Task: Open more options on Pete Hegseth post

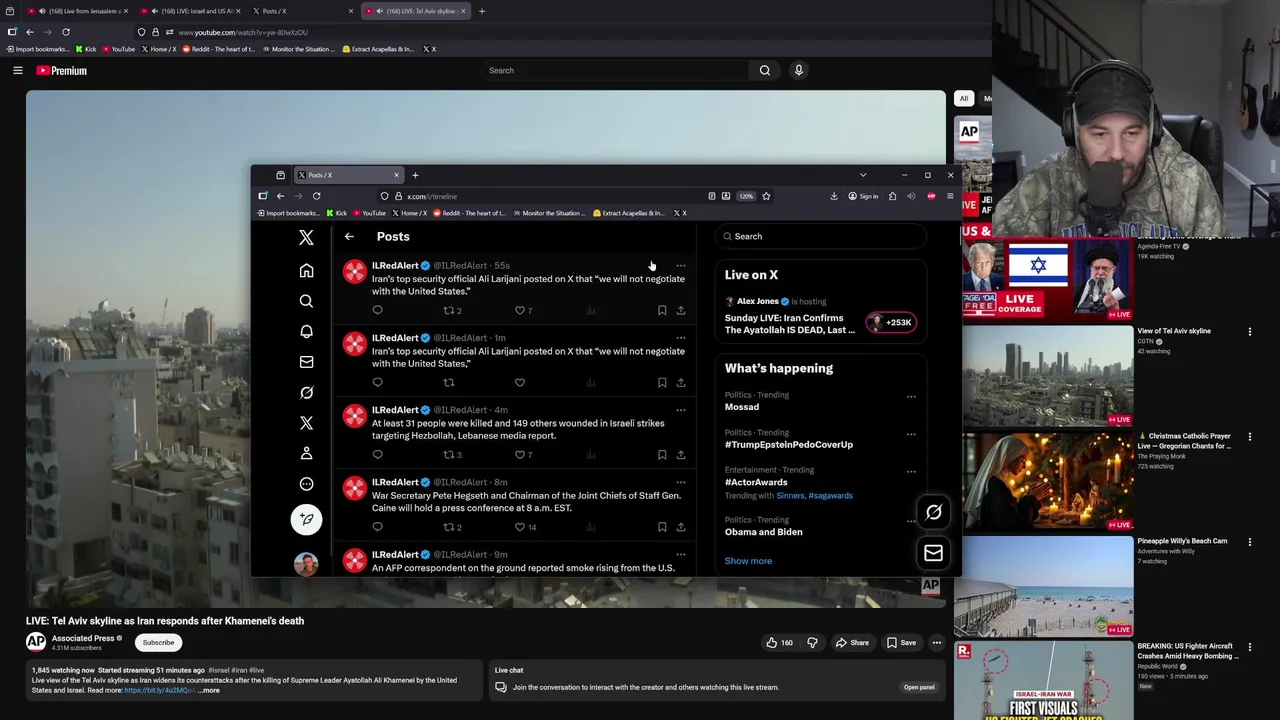Action: 681,482
